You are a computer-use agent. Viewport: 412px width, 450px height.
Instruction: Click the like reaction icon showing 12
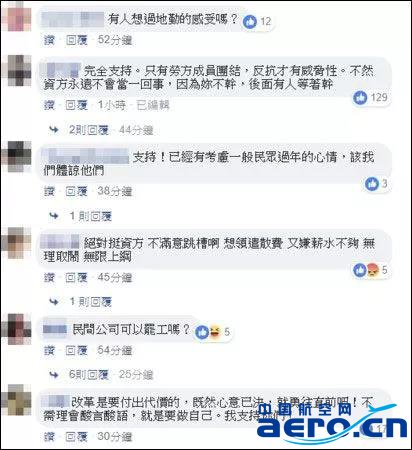click(x=250, y=22)
